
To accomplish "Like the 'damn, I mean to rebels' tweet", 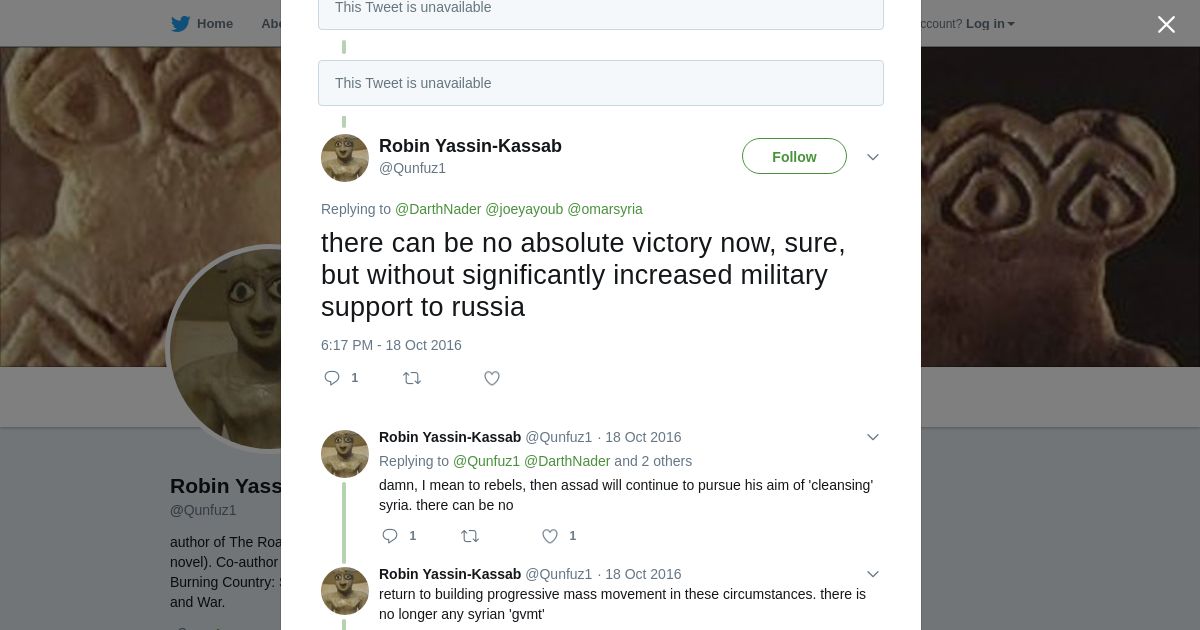I will (x=550, y=536).
